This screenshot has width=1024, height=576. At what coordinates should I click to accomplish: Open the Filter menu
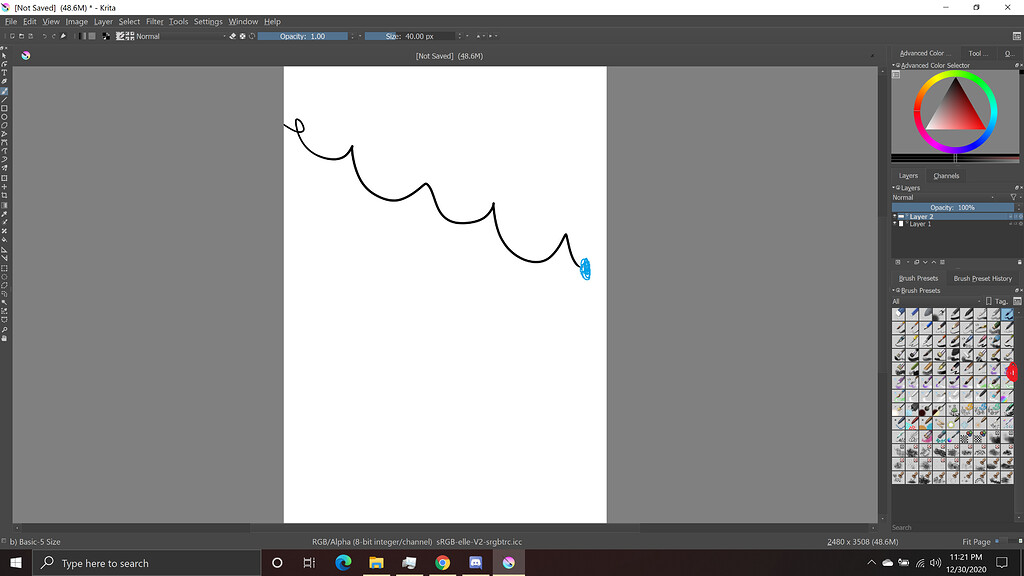pos(154,21)
